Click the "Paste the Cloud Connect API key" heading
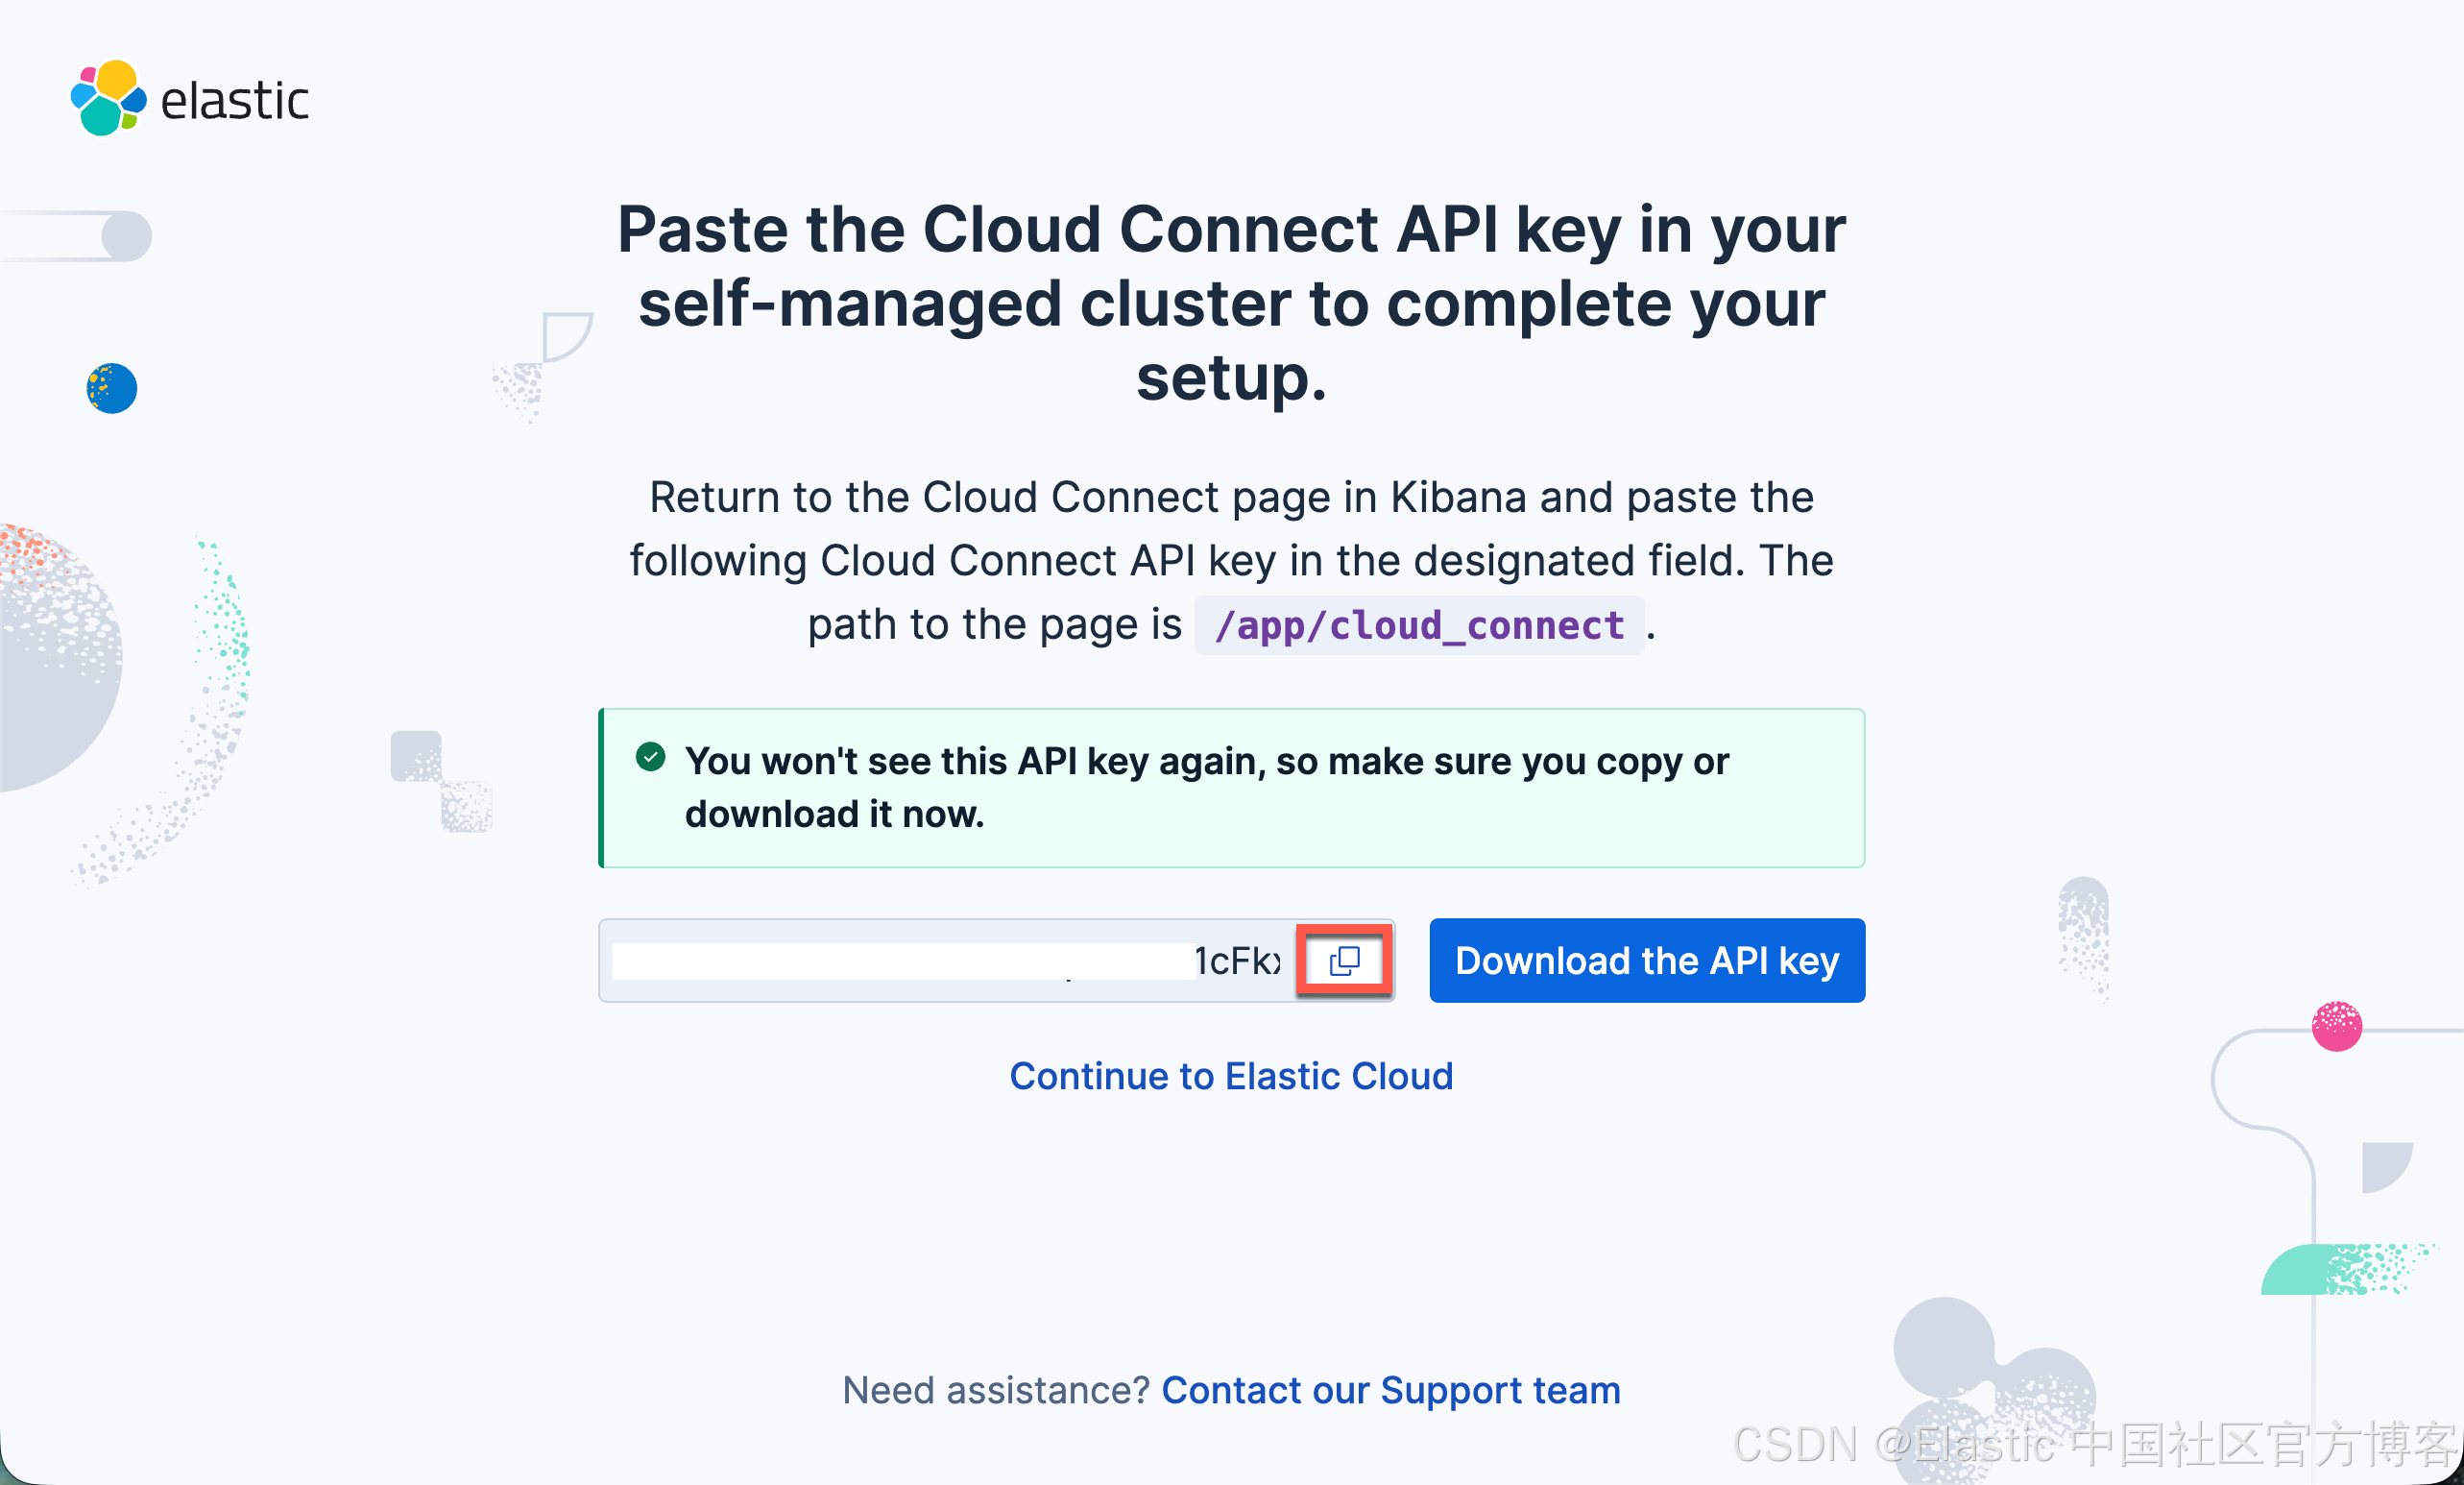Viewport: 2464px width, 1485px height. coord(1231,303)
